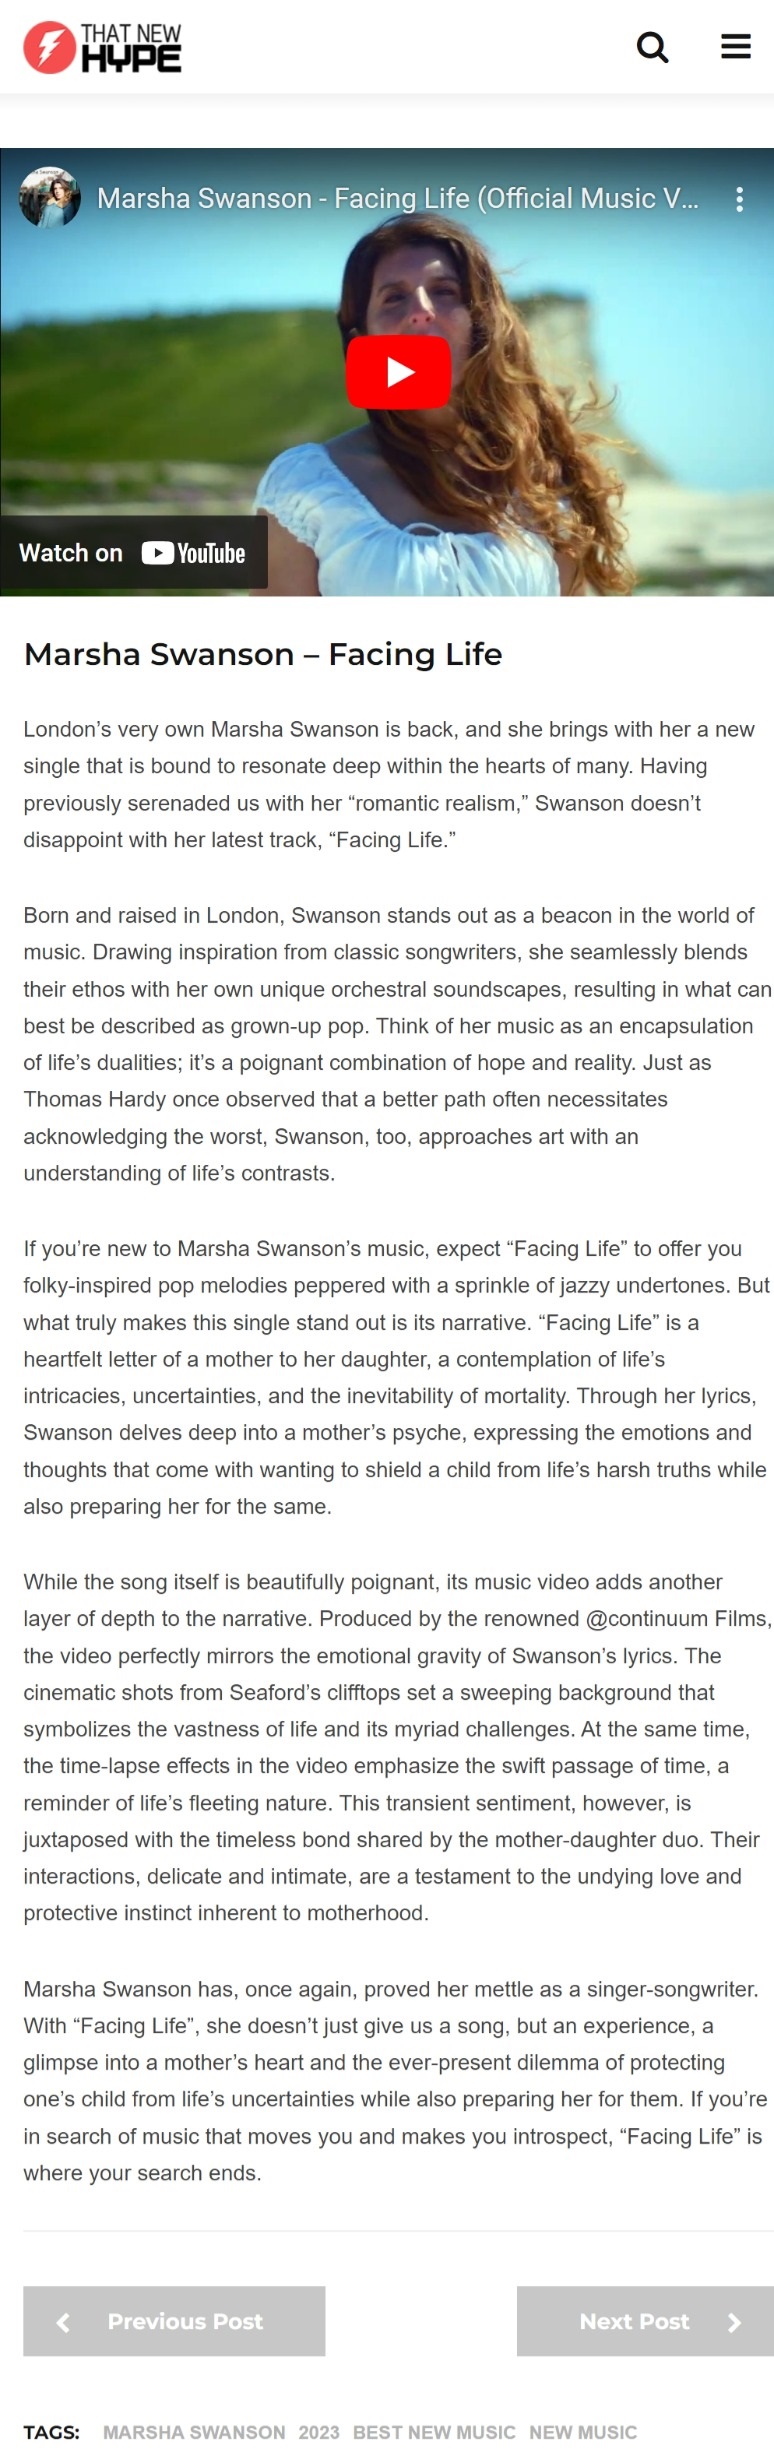
Task: Go to the Next Post
Action: click(645, 2321)
